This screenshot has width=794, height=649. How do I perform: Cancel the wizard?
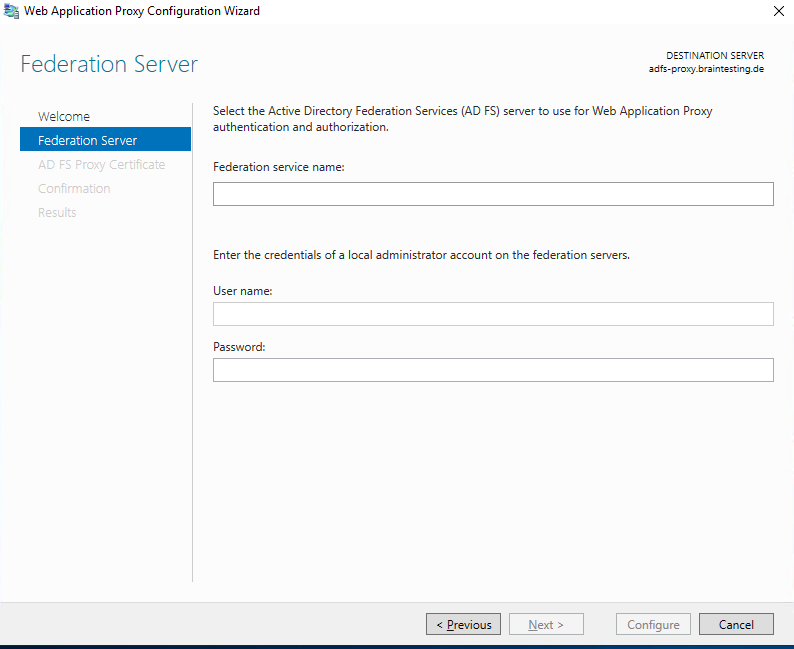click(x=736, y=624)
